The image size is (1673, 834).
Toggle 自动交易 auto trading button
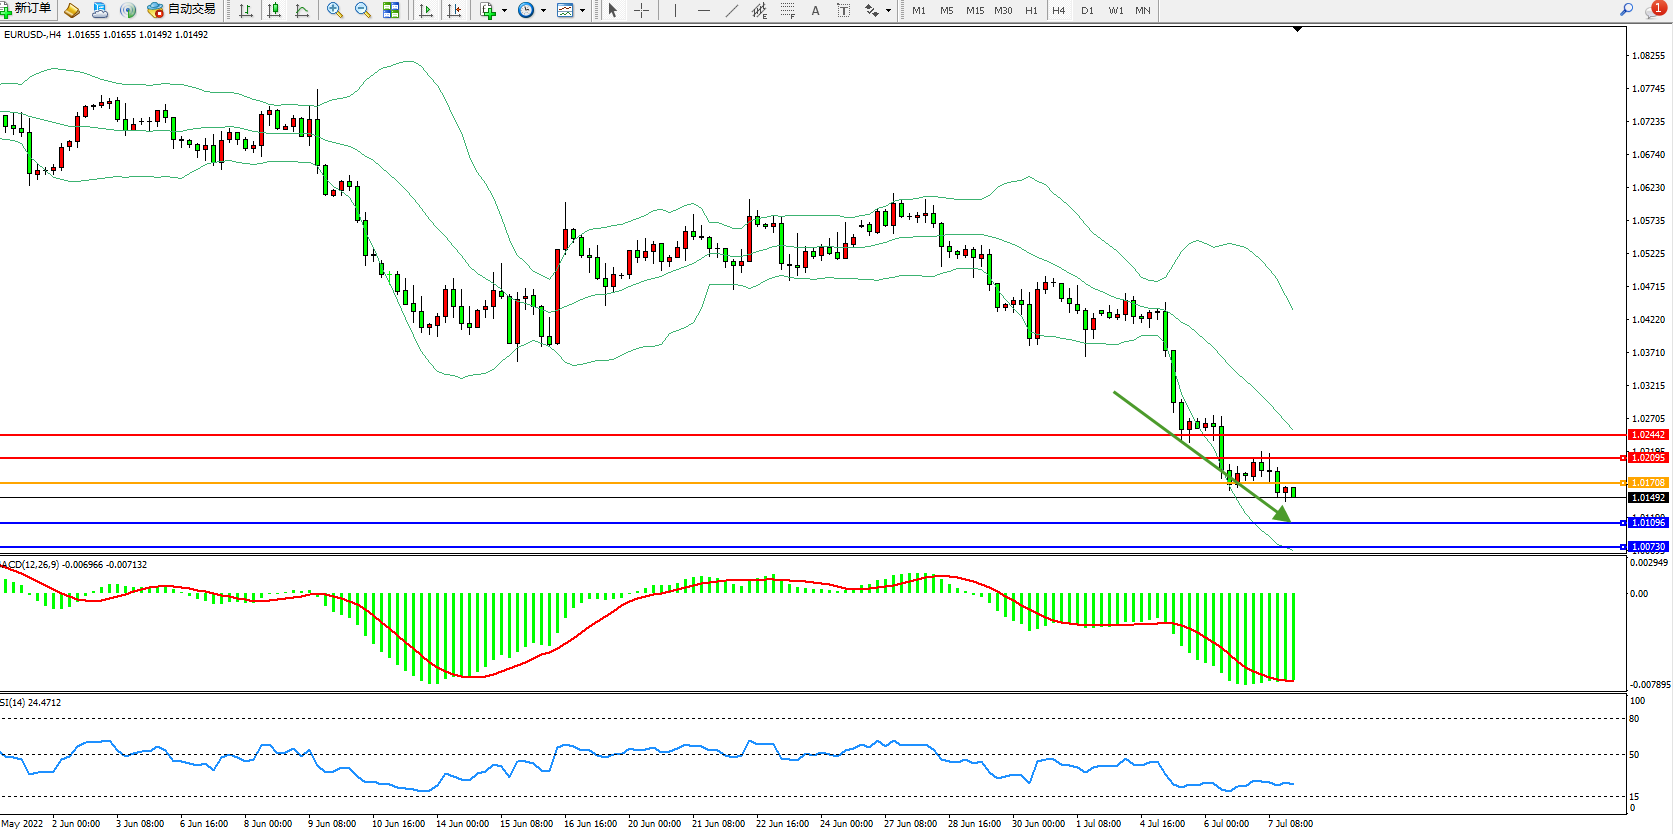coord(181,10)
